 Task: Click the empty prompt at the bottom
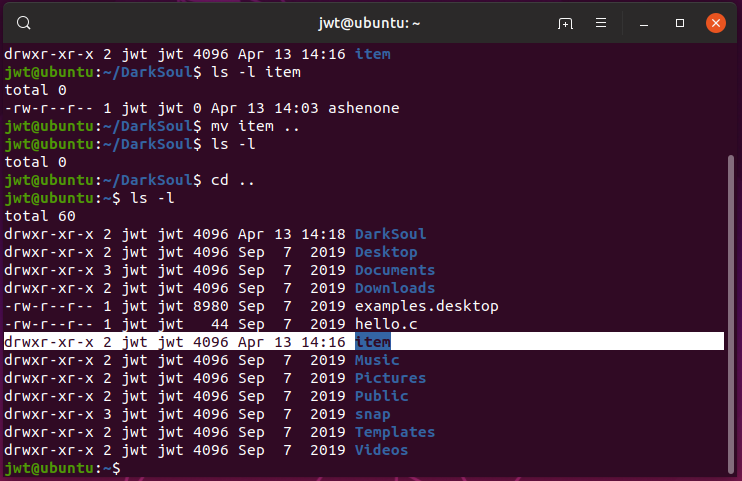pyautogui.click(x=62, y=468)
